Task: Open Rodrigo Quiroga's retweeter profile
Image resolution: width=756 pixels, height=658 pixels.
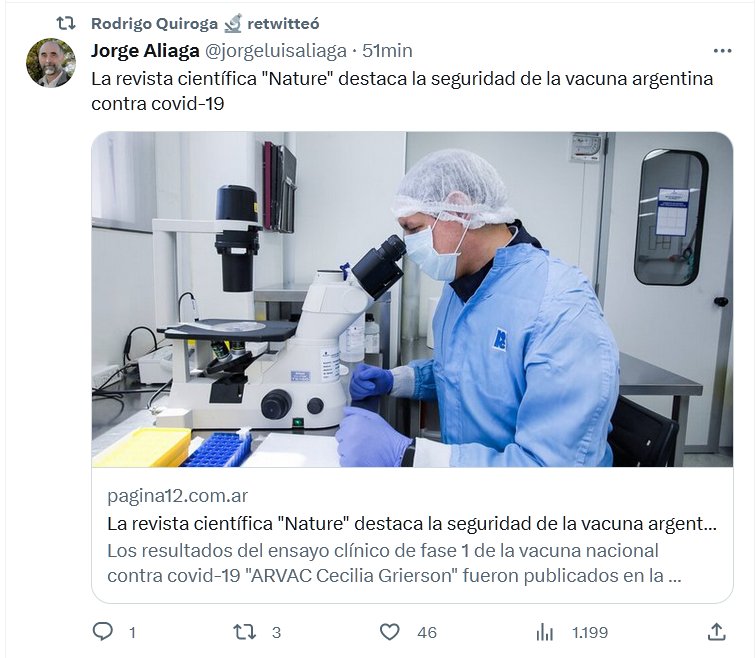Action: (154, 24)
